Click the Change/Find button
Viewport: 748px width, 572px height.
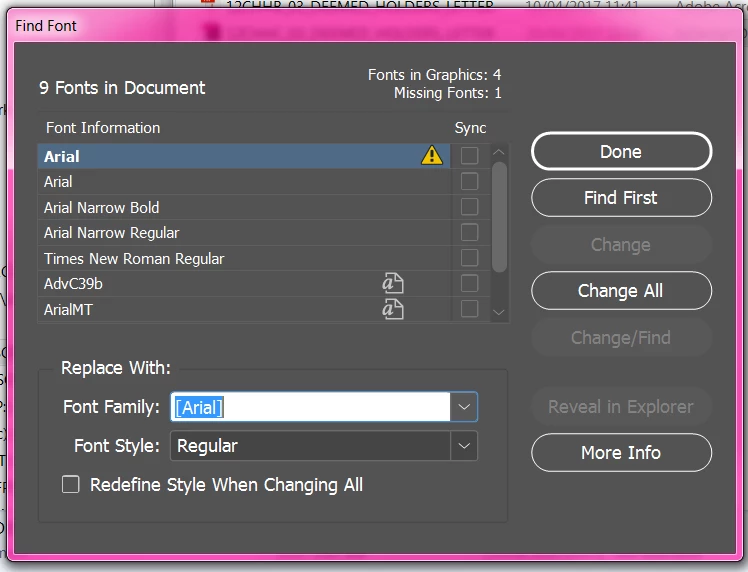point(621,338)
